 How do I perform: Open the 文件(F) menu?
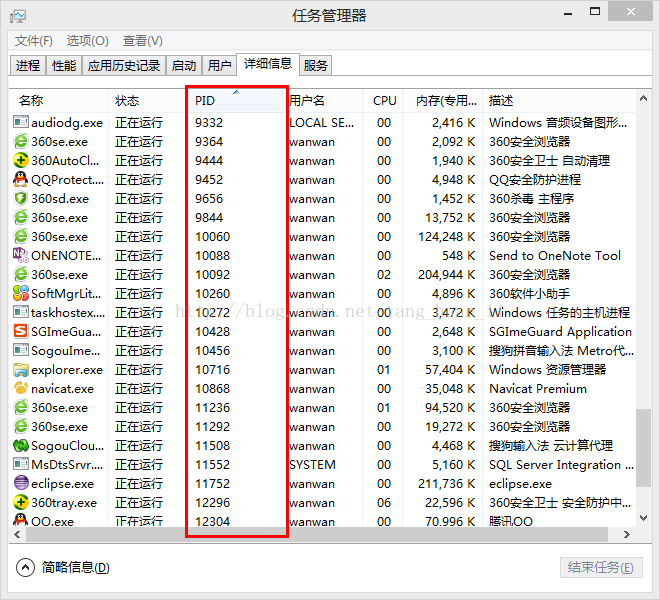[x=34, y=41]
